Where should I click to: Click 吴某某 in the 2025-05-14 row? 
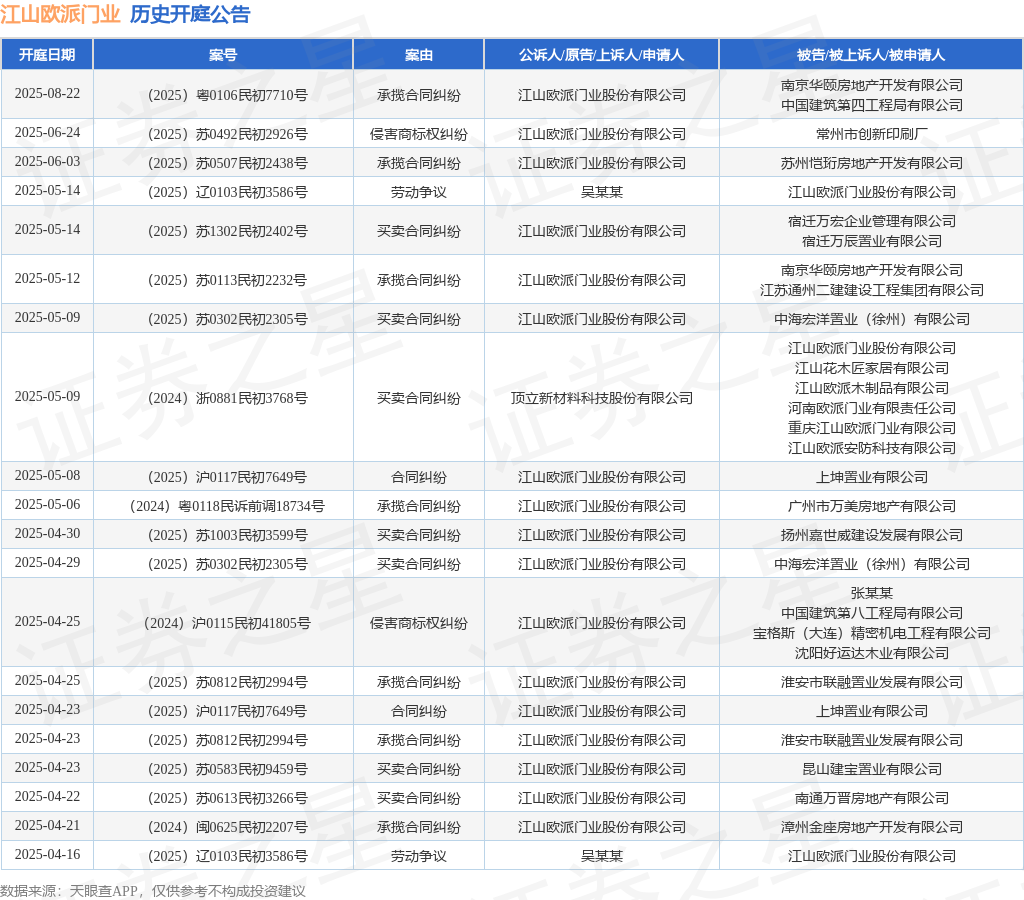(x=601, y=192)
